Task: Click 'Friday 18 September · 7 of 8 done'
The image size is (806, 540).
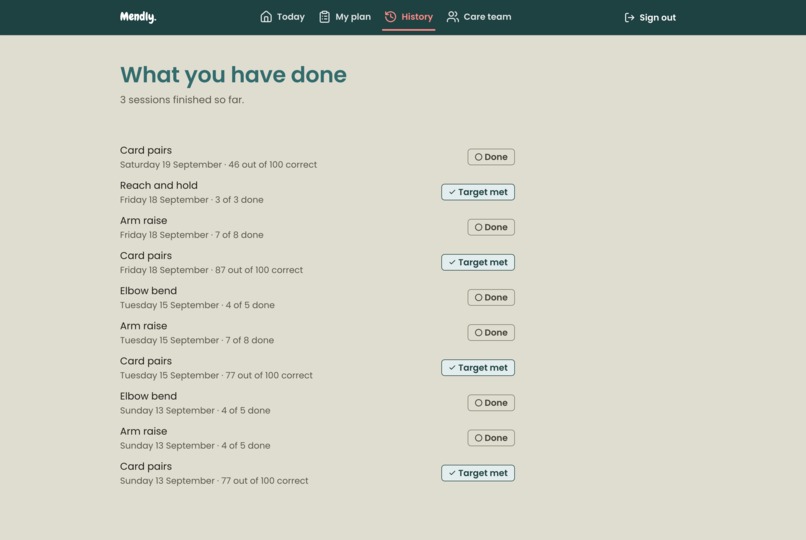Action: [x=192, y=235]
